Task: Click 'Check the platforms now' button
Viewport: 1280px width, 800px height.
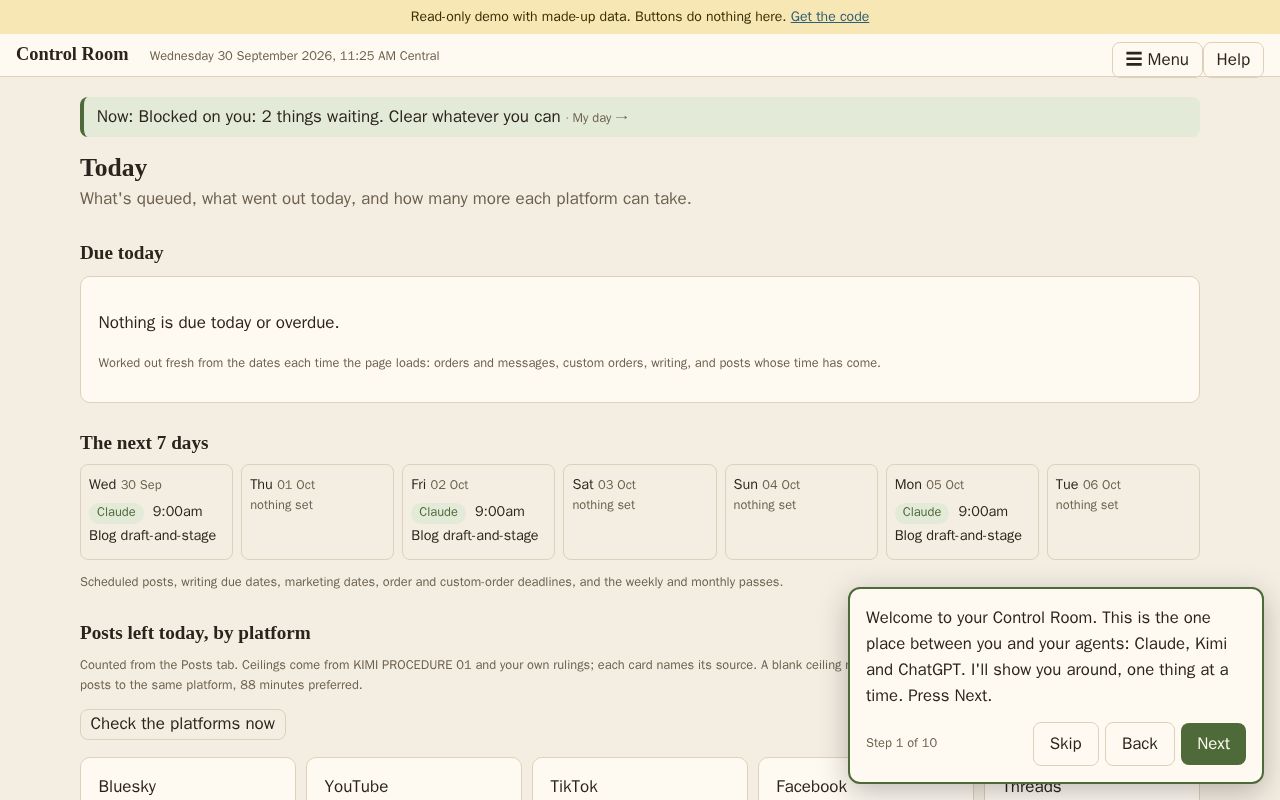Action: 183,724
